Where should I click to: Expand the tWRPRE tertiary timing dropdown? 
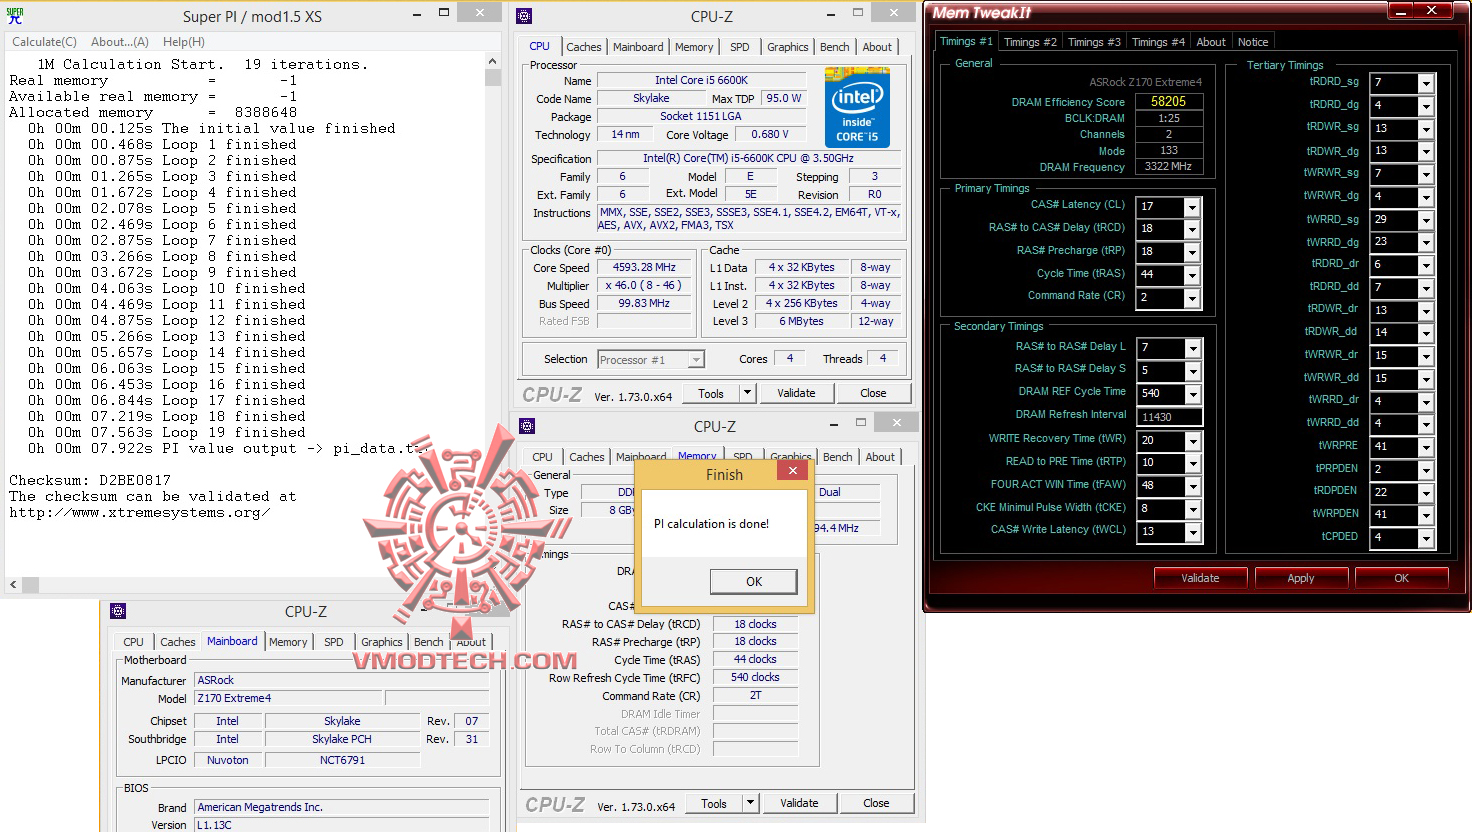pos(1427,448)
